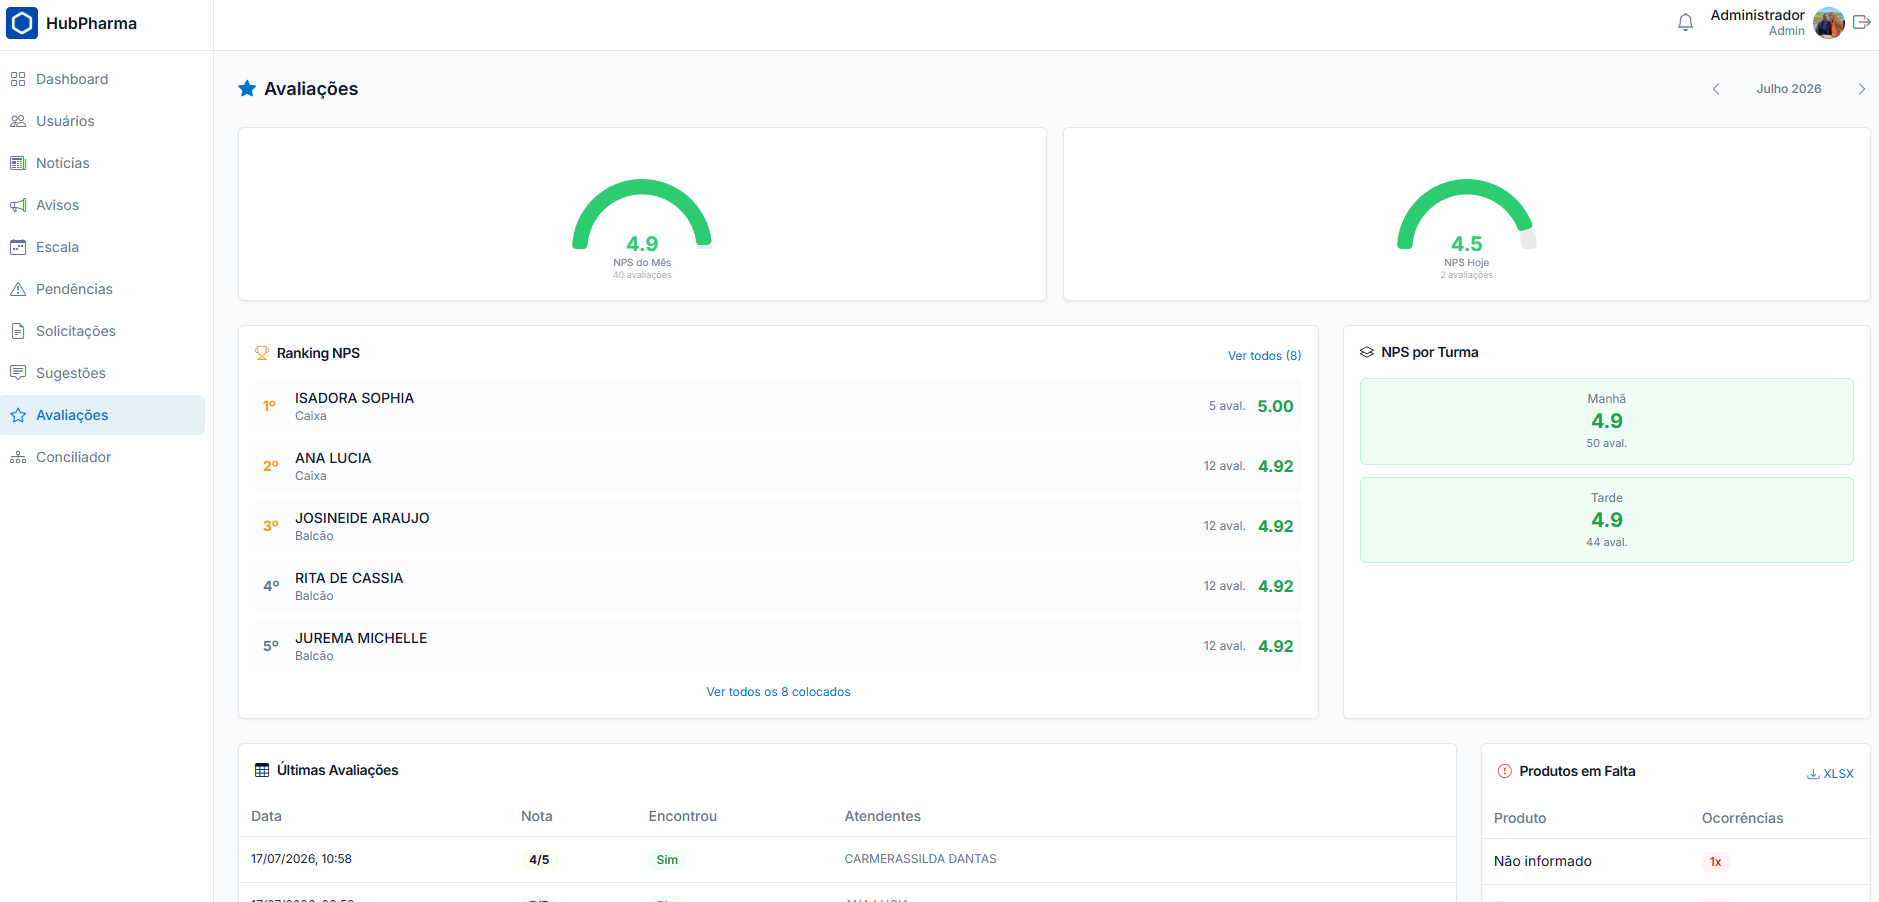Click the Produtos em Falta alert icon

1505,771
